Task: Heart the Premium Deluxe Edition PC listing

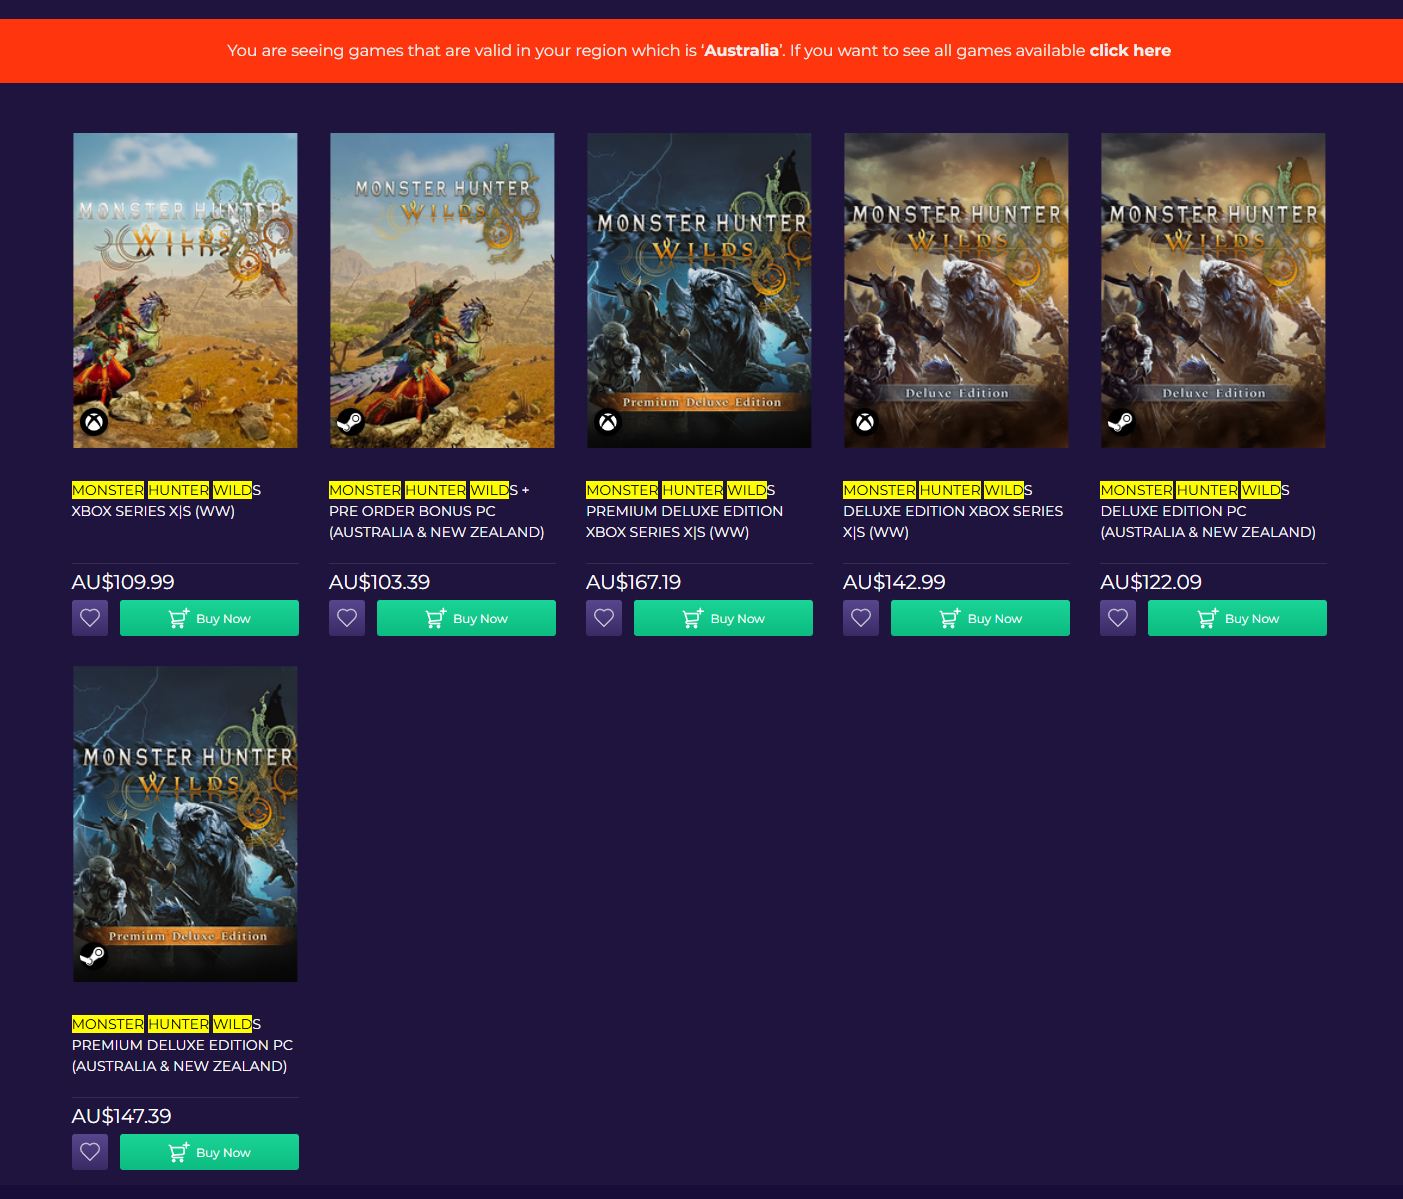Action: [x=90, y=1152]
